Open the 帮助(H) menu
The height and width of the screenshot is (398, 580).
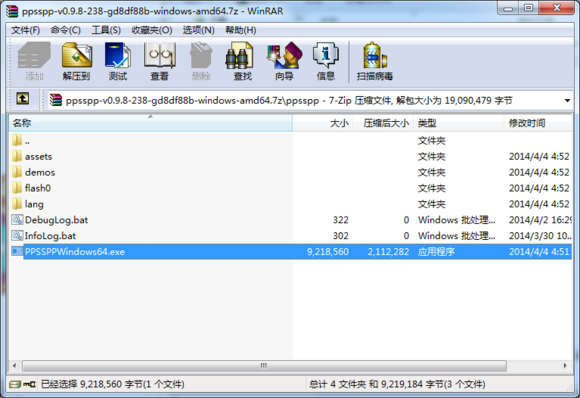(x=241, y=30)
